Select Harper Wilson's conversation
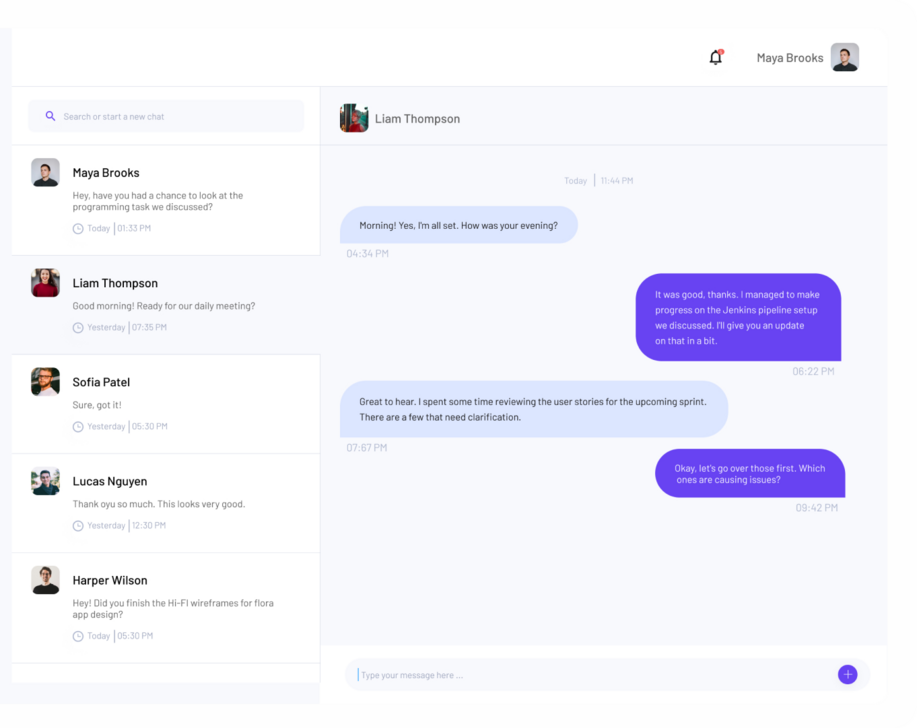The height and width of the screenshot is (728, 917). point(166,608)
